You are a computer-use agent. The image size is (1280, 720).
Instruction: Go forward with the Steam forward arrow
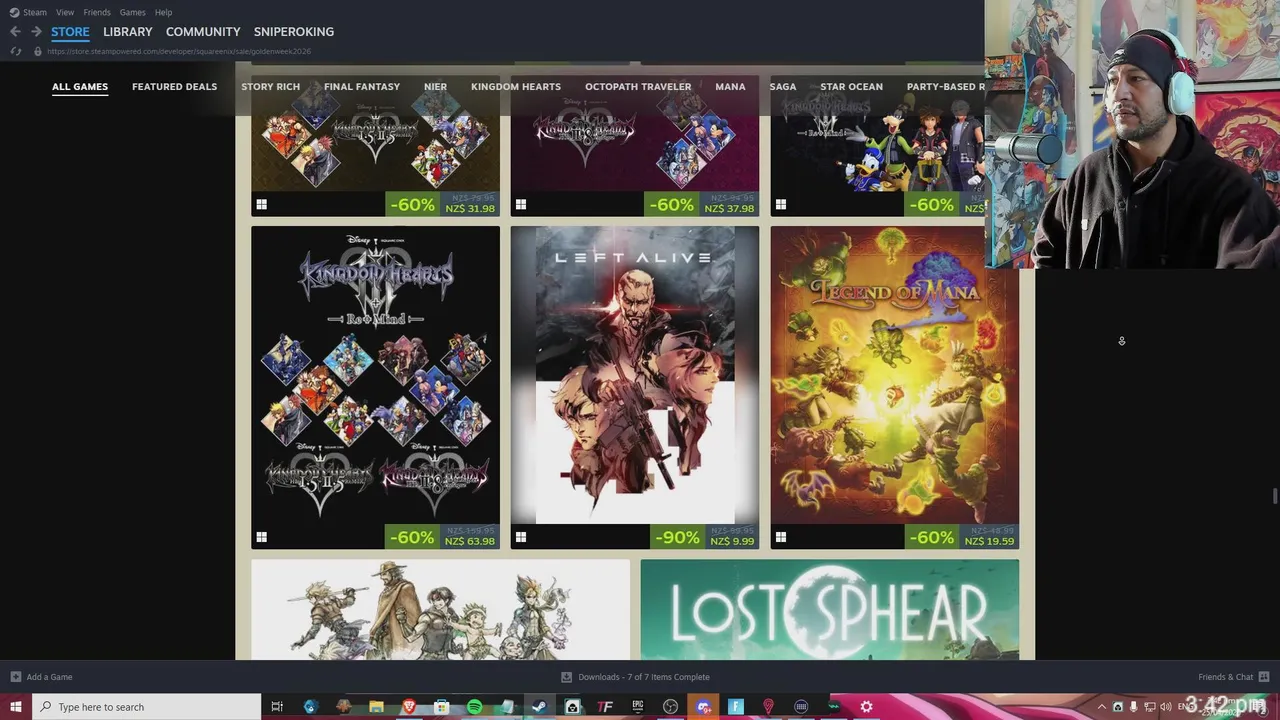click(x=36, y=32)
